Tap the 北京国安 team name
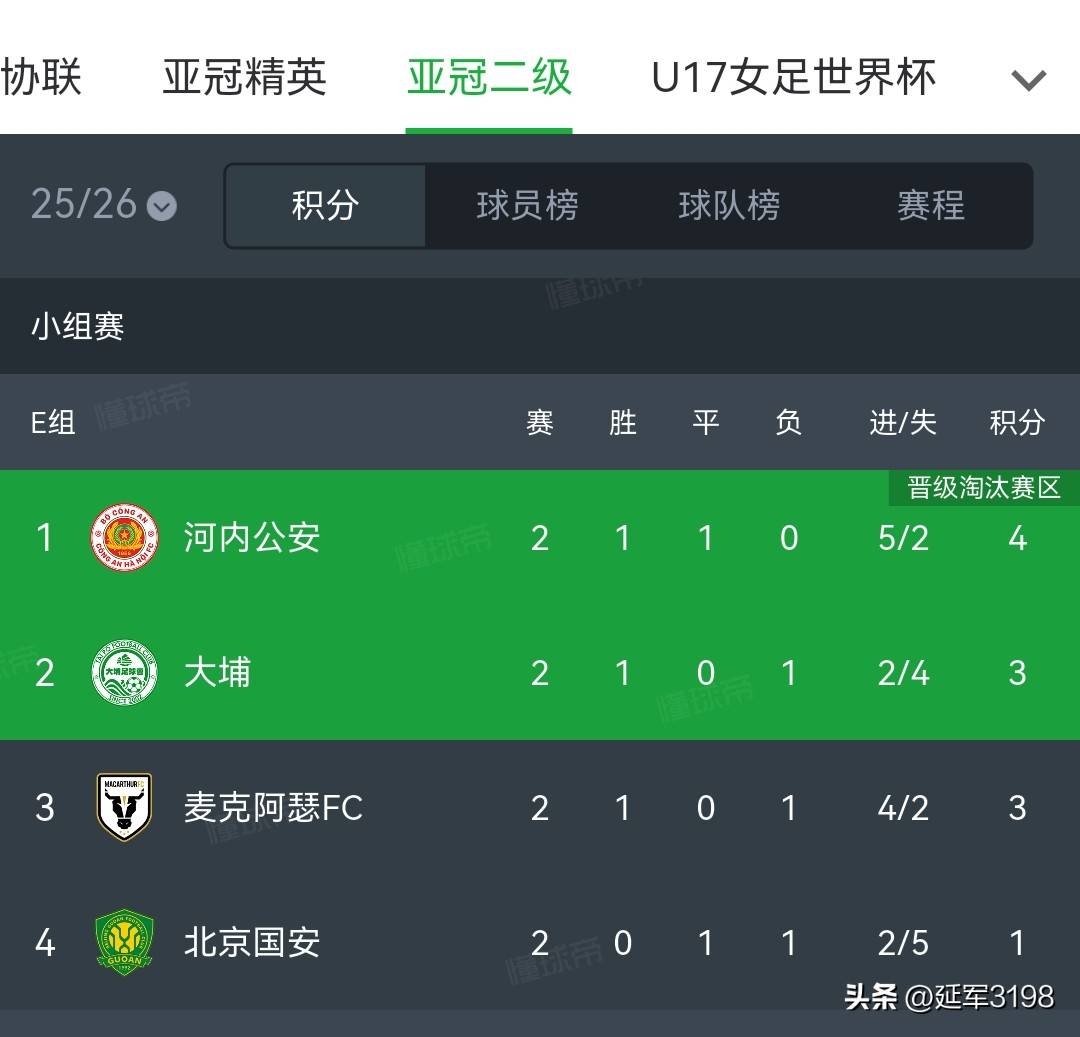Image resolution: width=1080 pixels, height=1037 pixels. tap(252, 942)
